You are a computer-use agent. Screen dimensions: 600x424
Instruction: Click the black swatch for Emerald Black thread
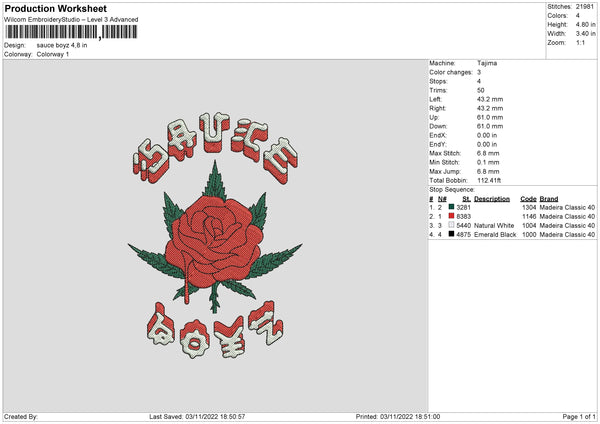(451, 234)
